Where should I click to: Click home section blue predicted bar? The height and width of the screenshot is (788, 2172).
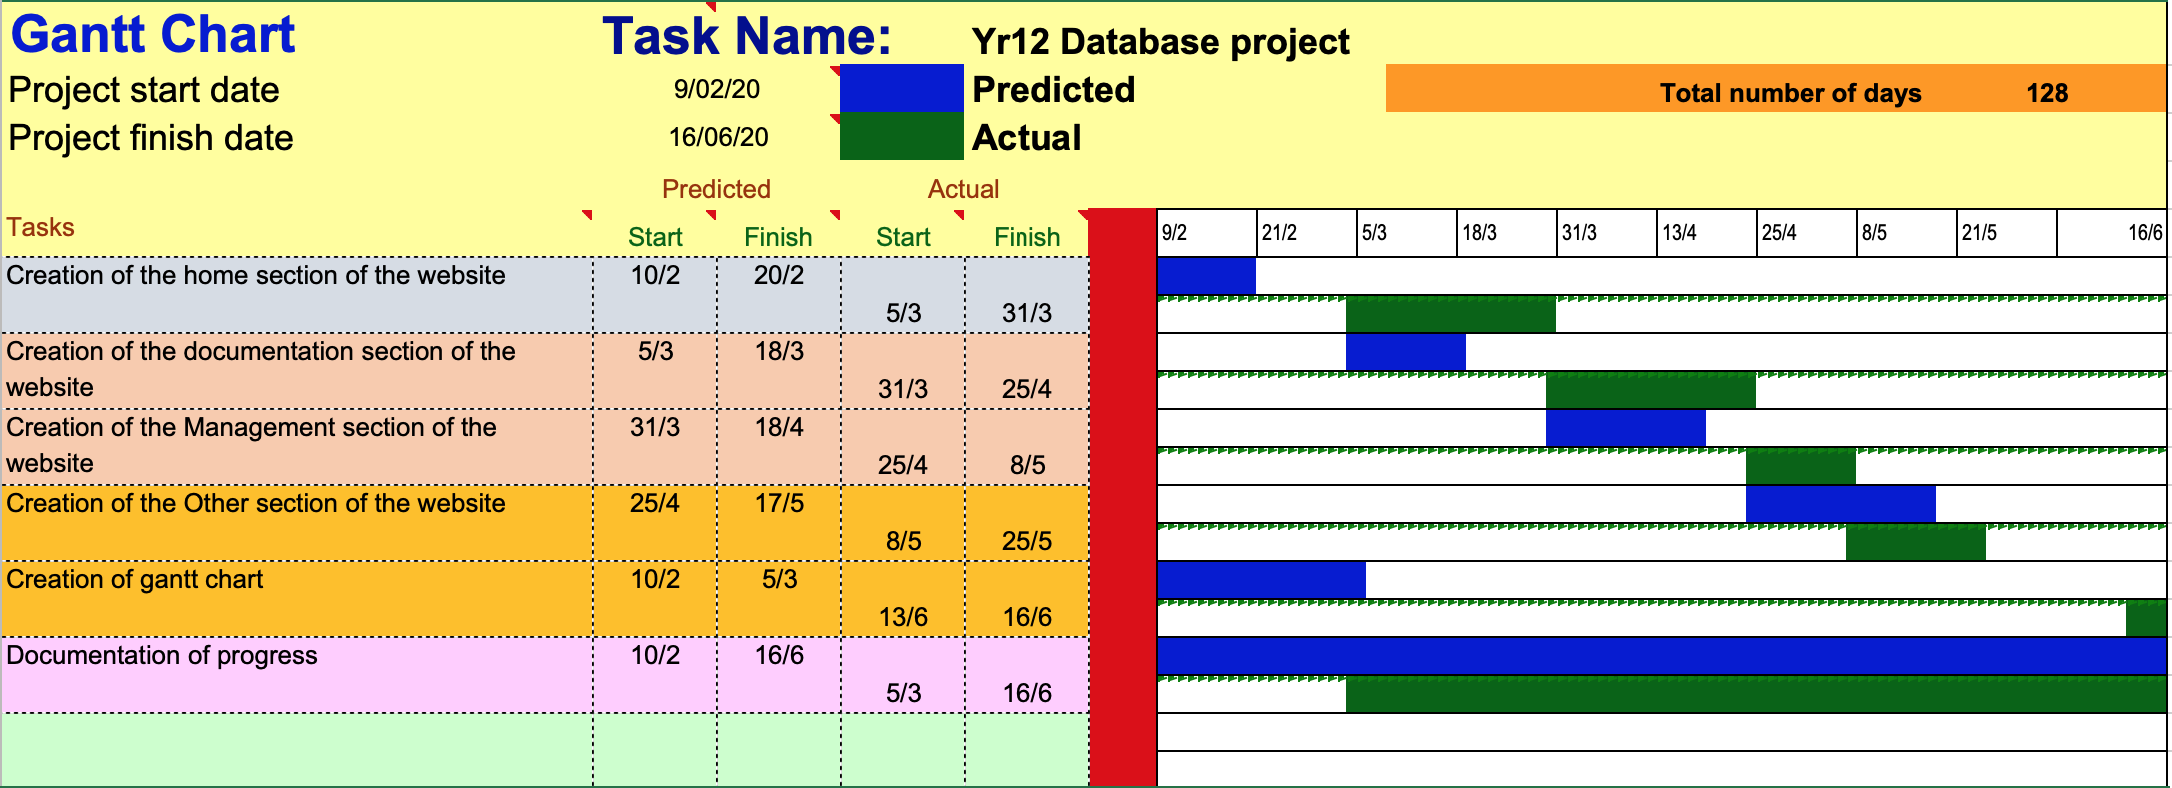coord(1206,276)
